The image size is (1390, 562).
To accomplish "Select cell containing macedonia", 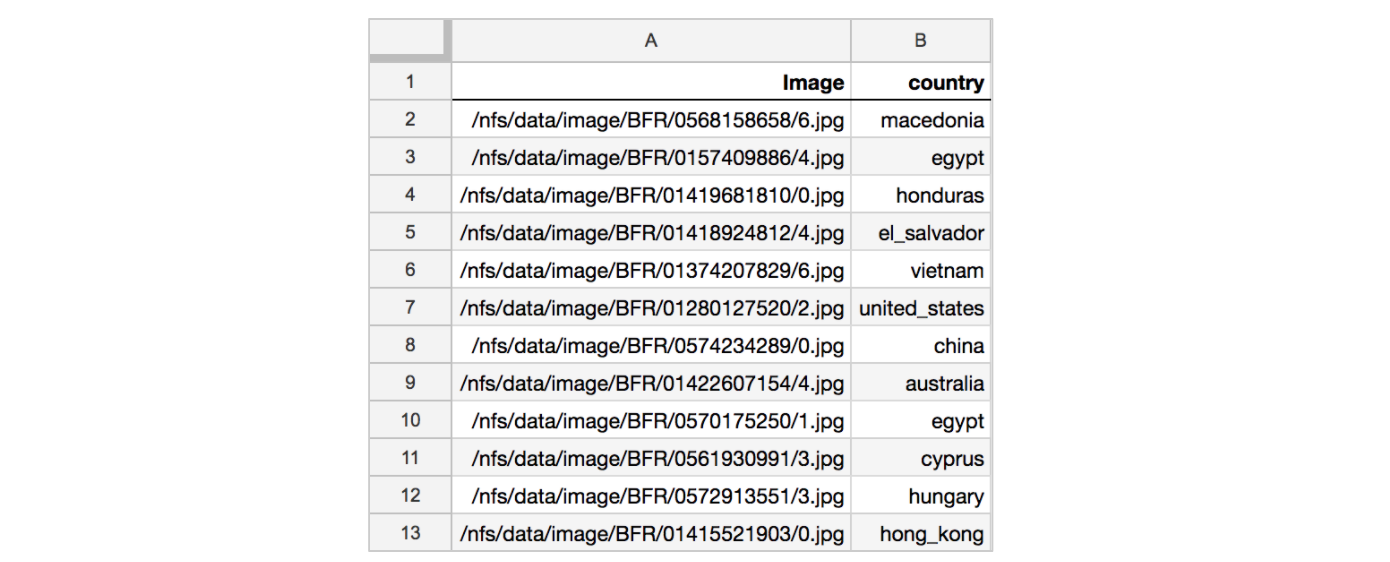I will (921, 120).
